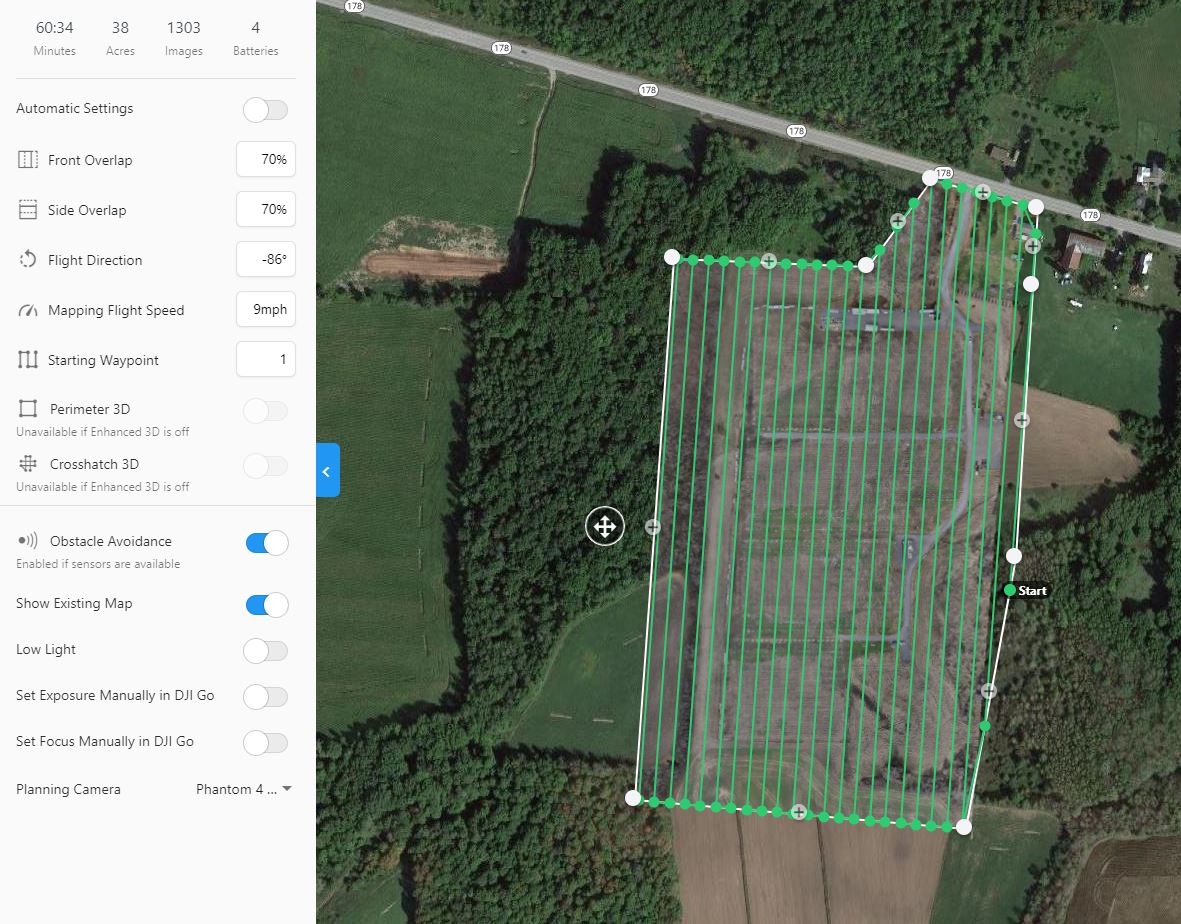Enable the Low Light switch
This screenshot has width=1181, height=924.
pos(266,651)
